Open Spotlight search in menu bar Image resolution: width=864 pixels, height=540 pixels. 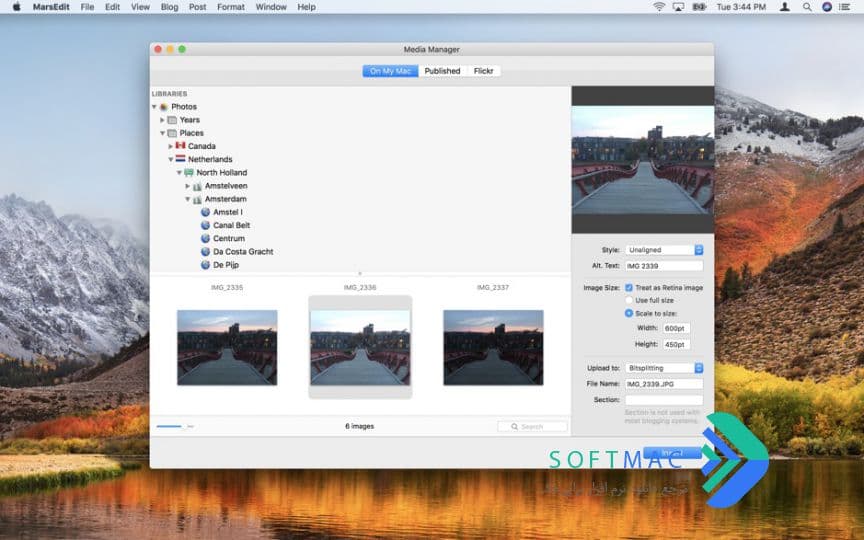point(807,7)
